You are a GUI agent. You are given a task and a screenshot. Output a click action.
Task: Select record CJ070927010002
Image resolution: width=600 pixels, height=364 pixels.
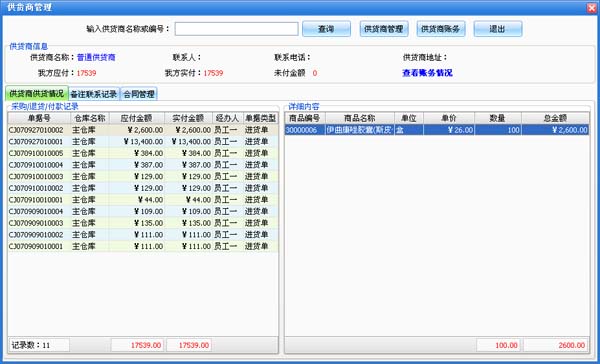click(x=143, y=130)
